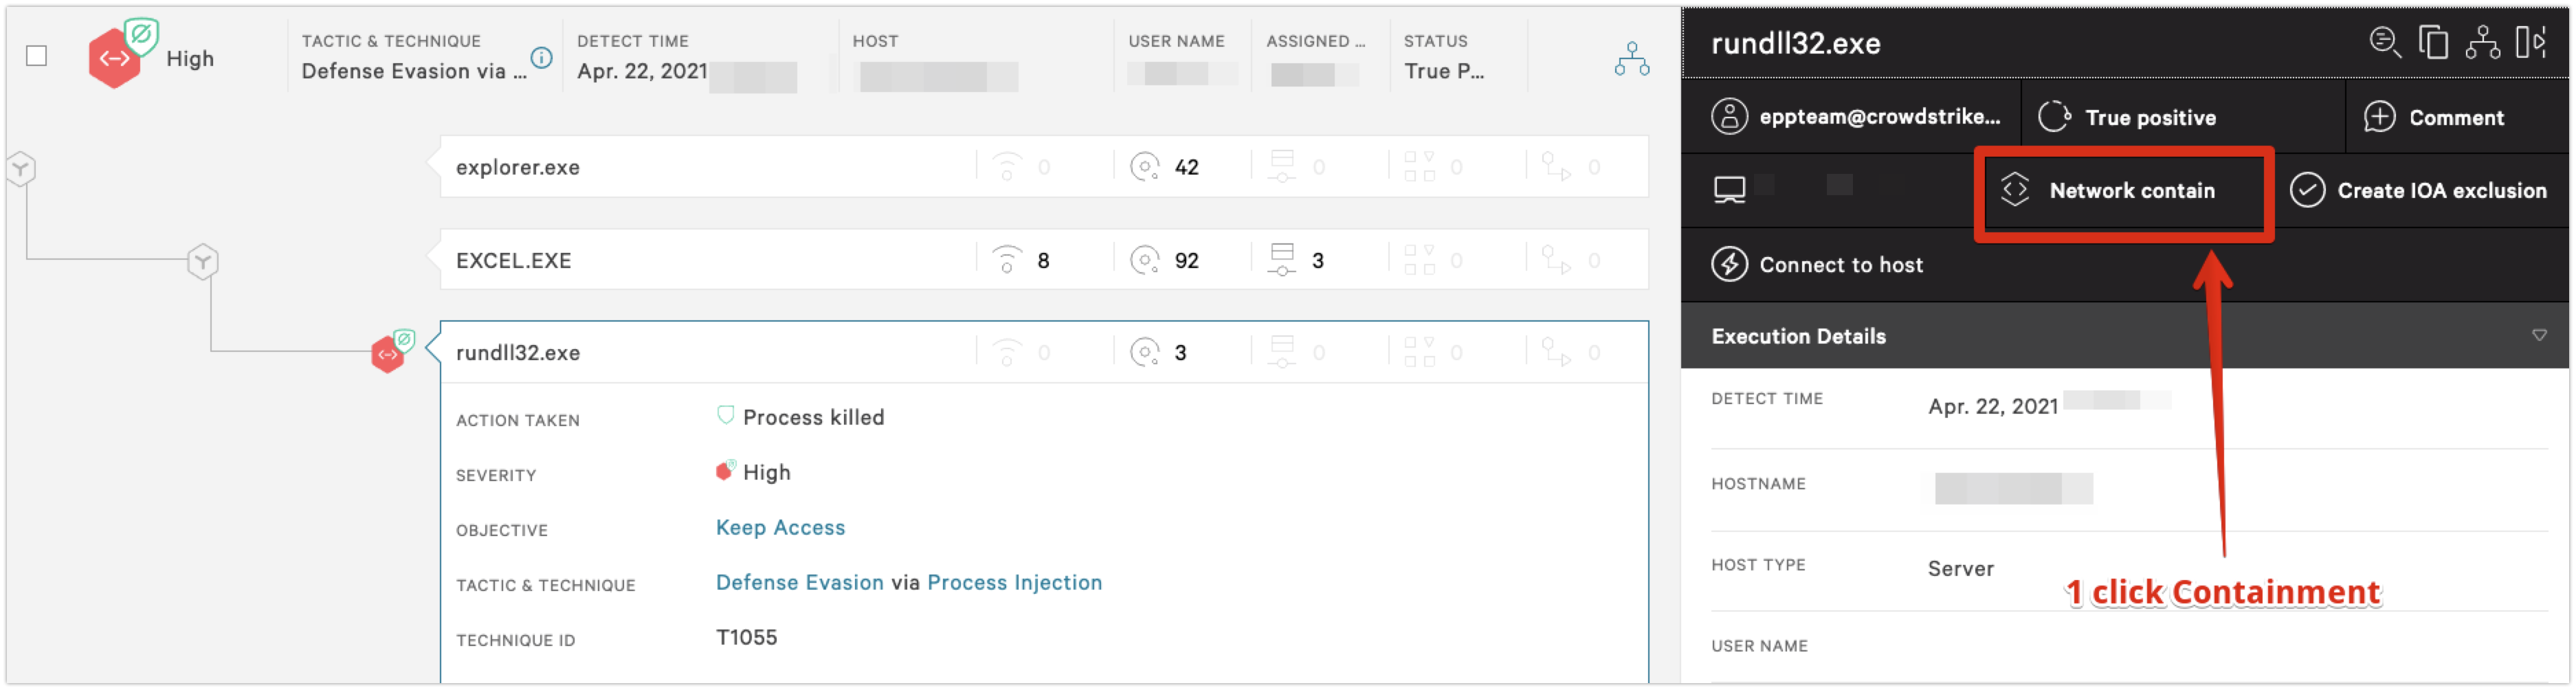Tick the detection row checkbox beside High
The image size is (2576, 690).
36,56
